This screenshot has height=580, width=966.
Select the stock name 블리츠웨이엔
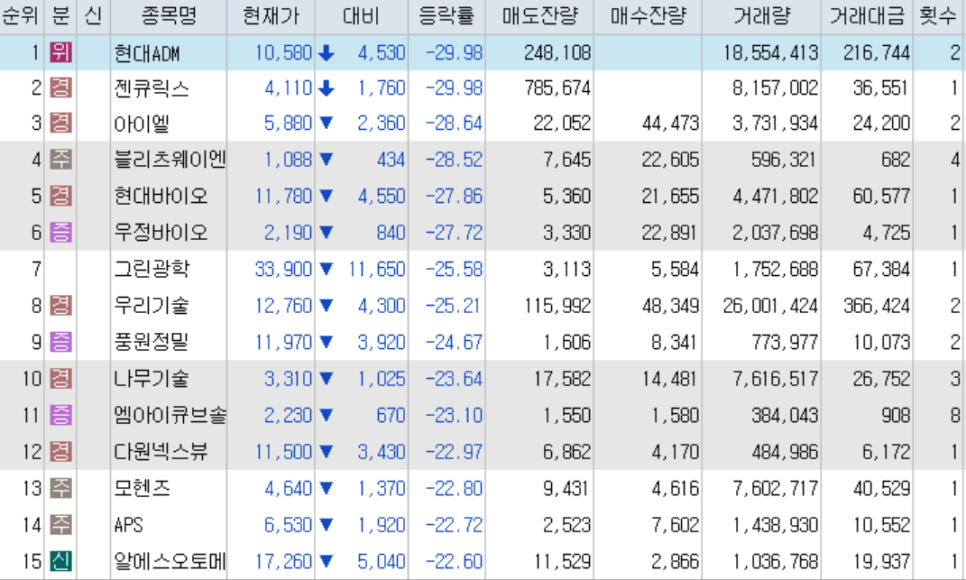pyautogui.click(x=170, y=160)
